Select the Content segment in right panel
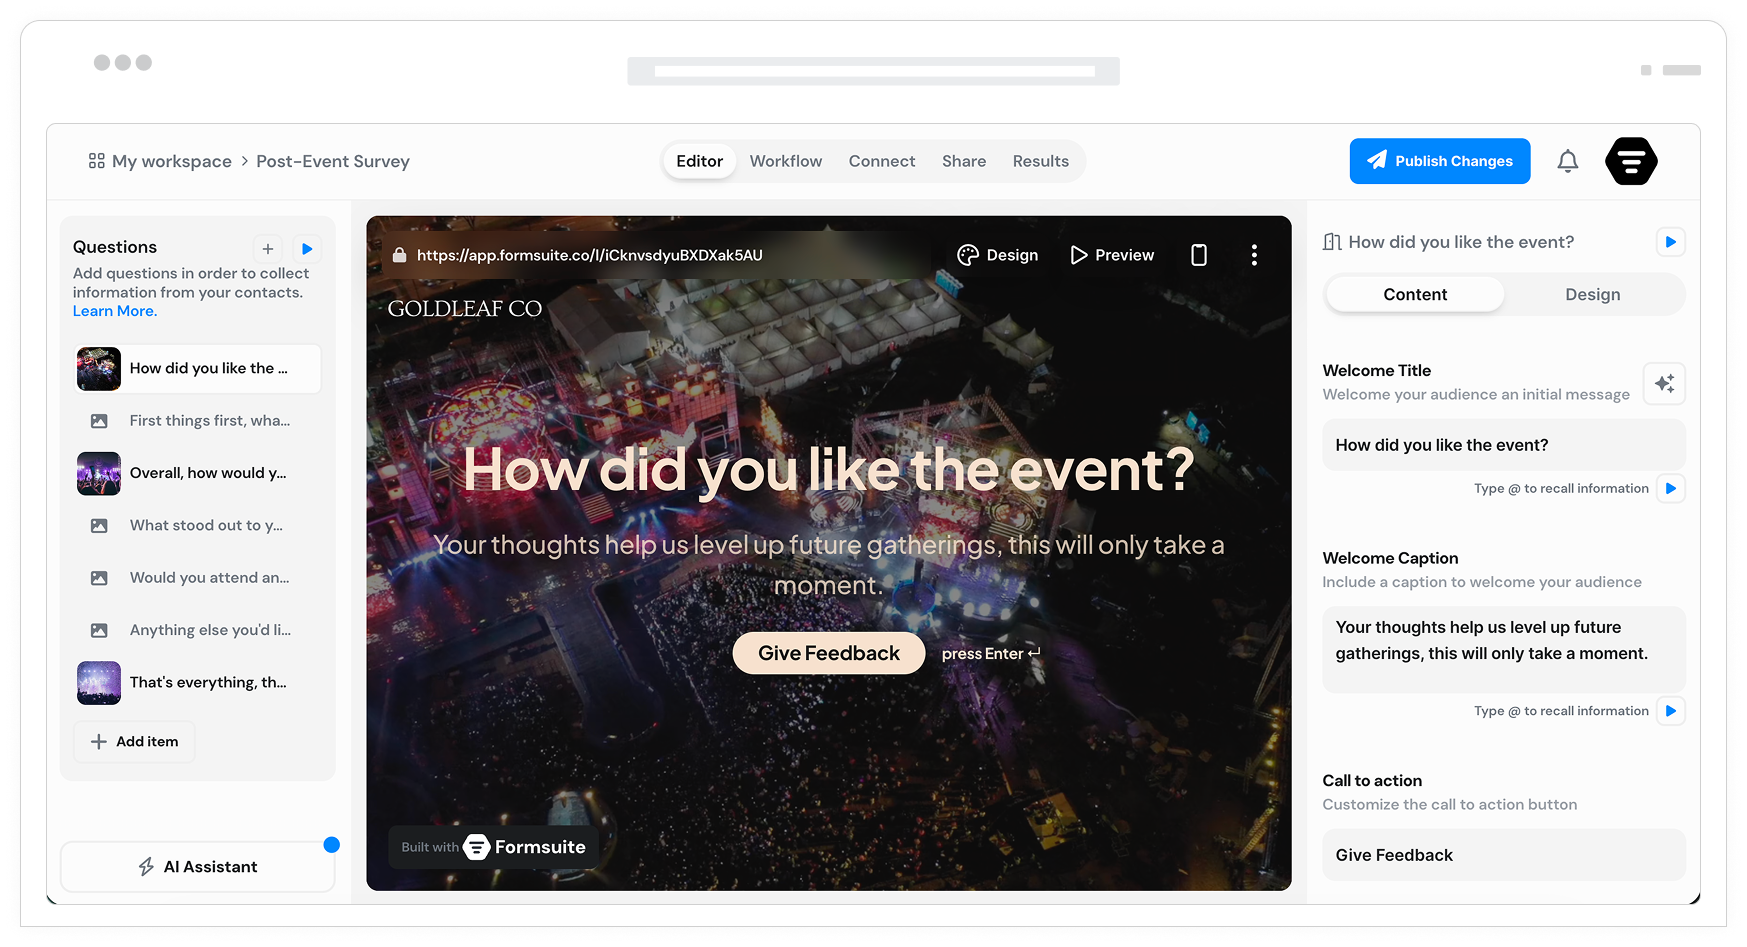Screen dimensions: 1747x947 pos(1414,295)
